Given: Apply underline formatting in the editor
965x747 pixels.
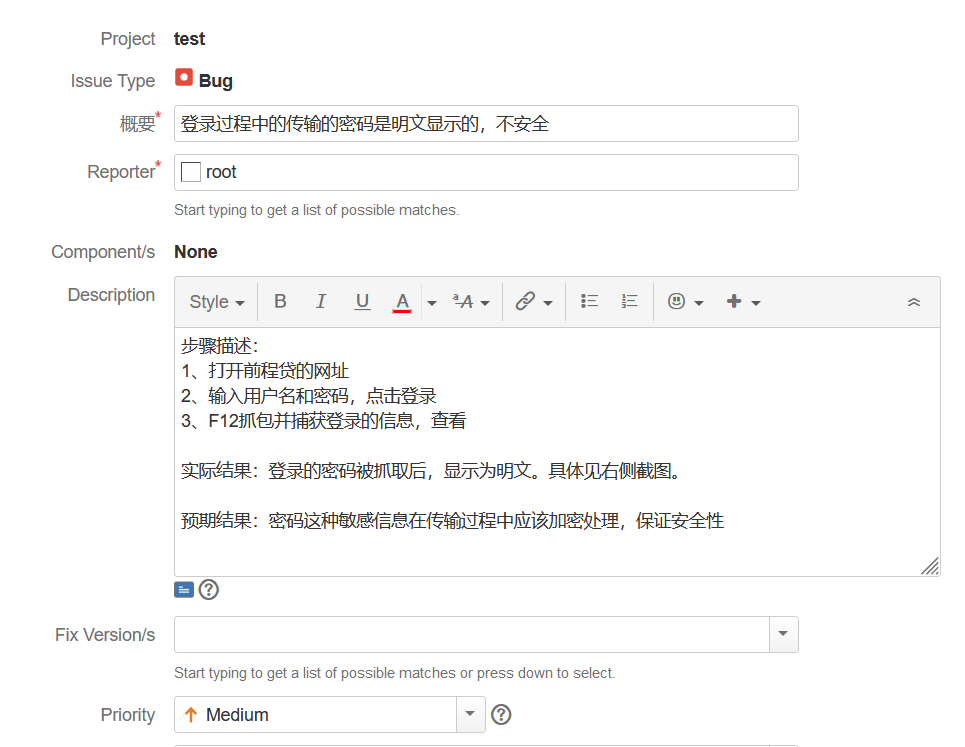Looking at the screenshot, I should point(362,301).
